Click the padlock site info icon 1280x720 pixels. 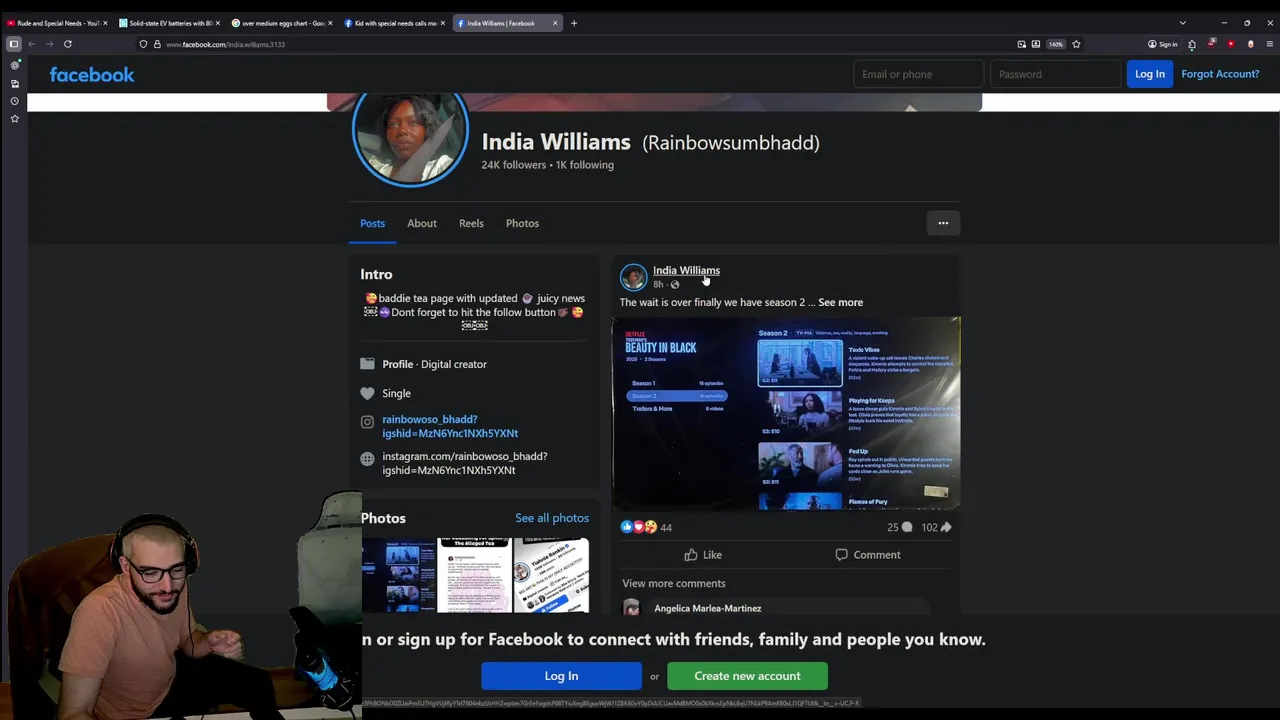click(157, 44)
